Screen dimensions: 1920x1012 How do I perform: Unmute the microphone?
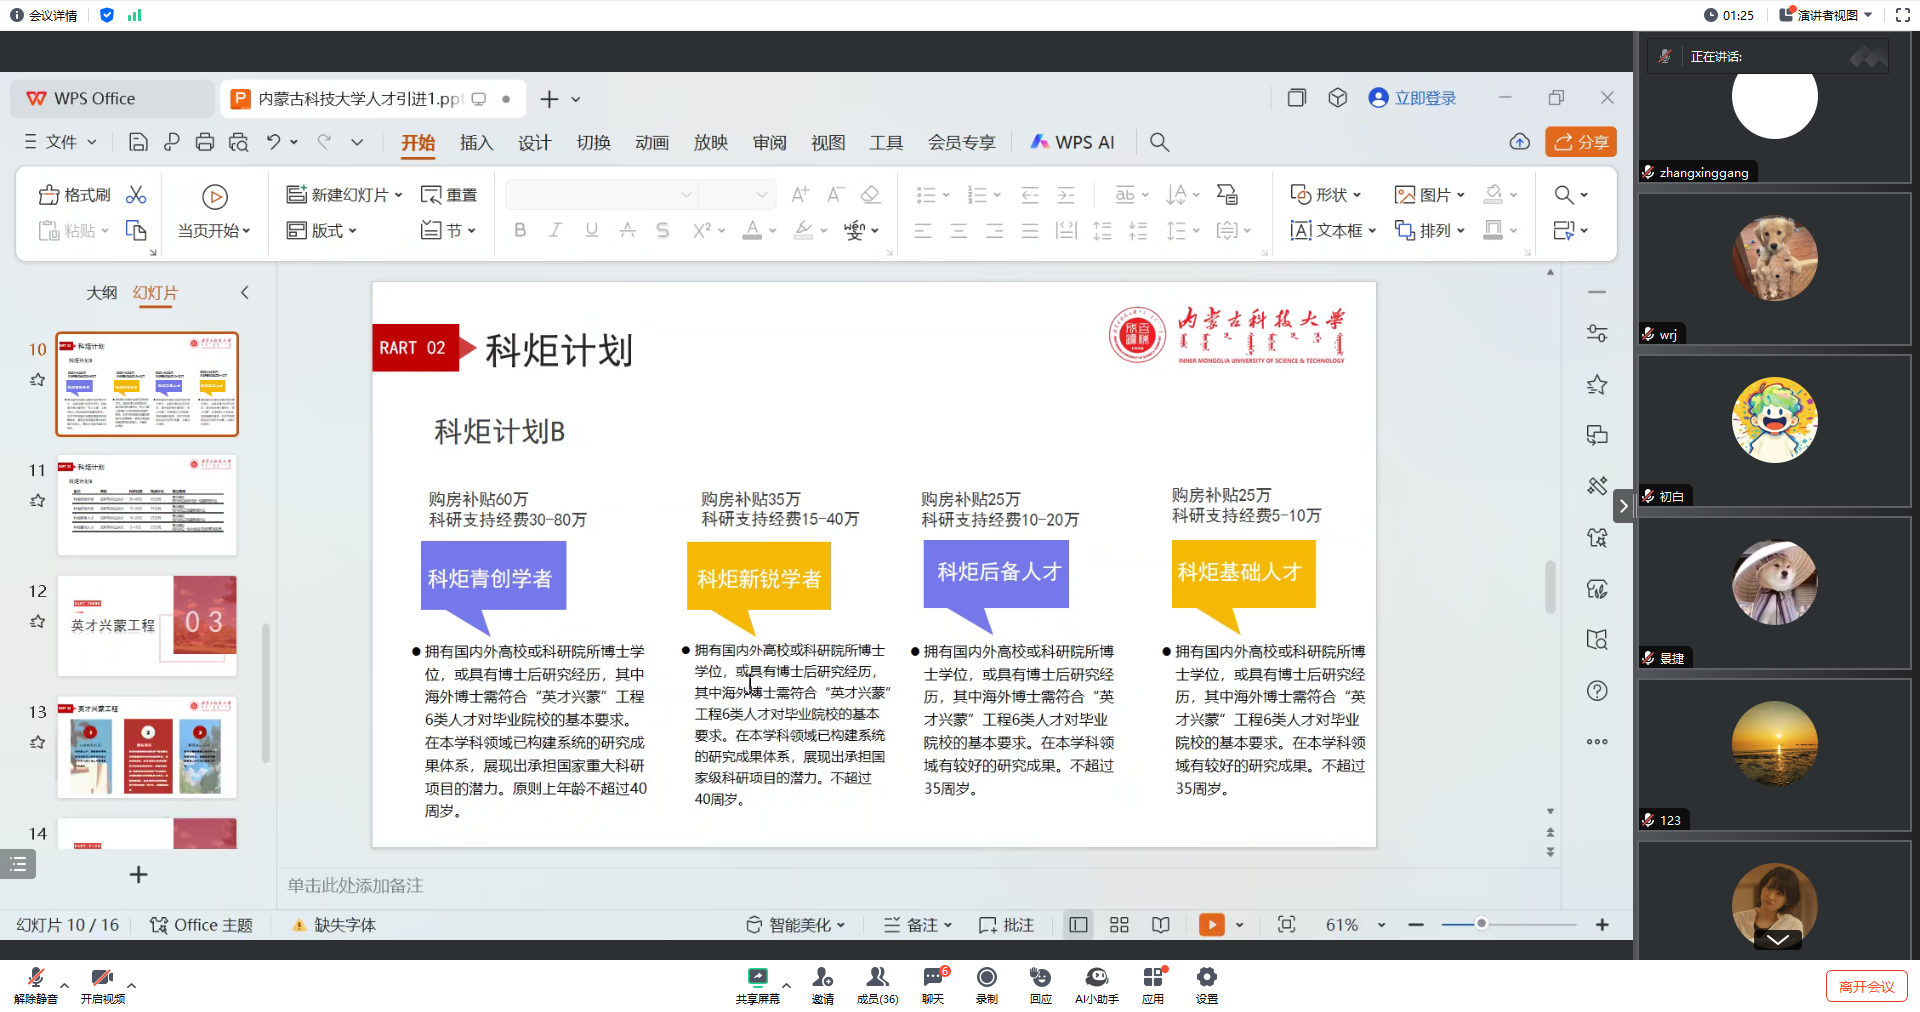click(36, 979)
